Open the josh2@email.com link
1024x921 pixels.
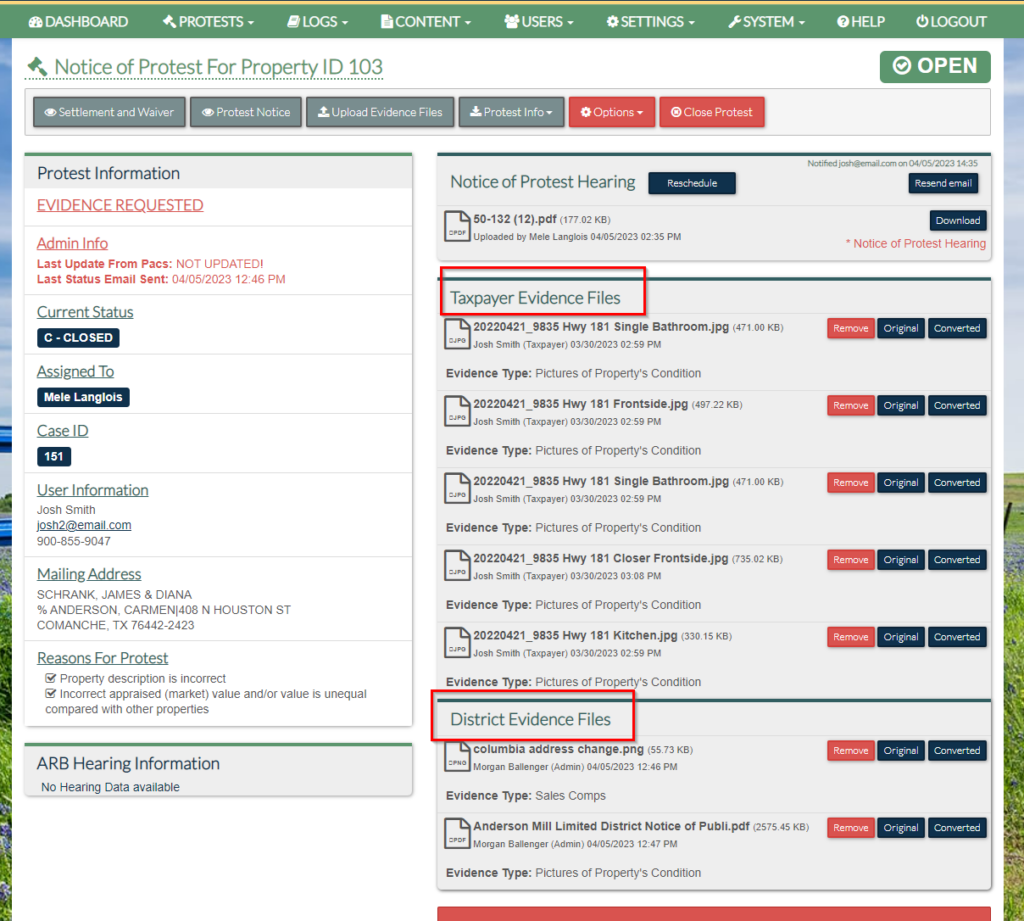[84, 525]
